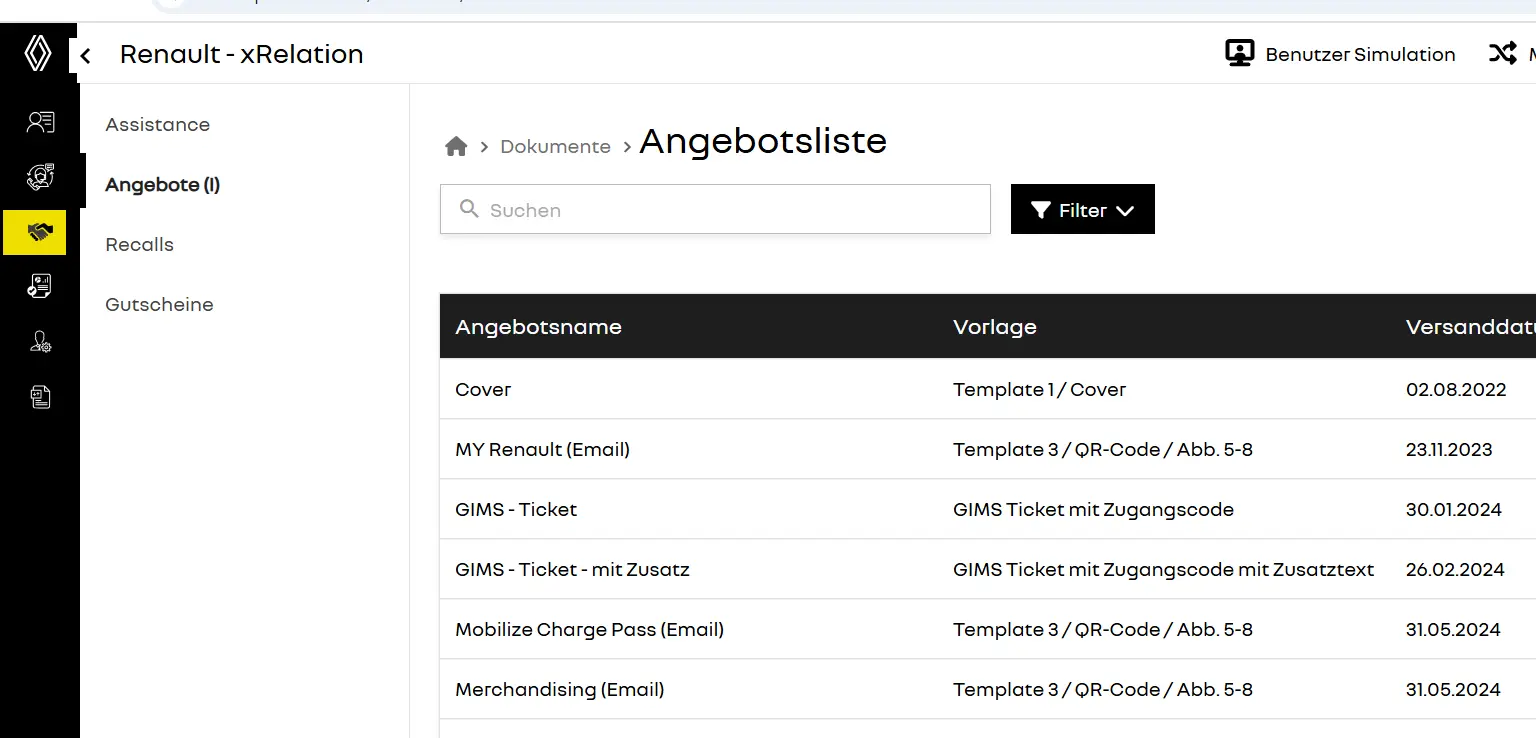The image size is (1536, 738).
Task: Click Template 3 cell in Merchandising row
Action: click(x=1103, y=689)
